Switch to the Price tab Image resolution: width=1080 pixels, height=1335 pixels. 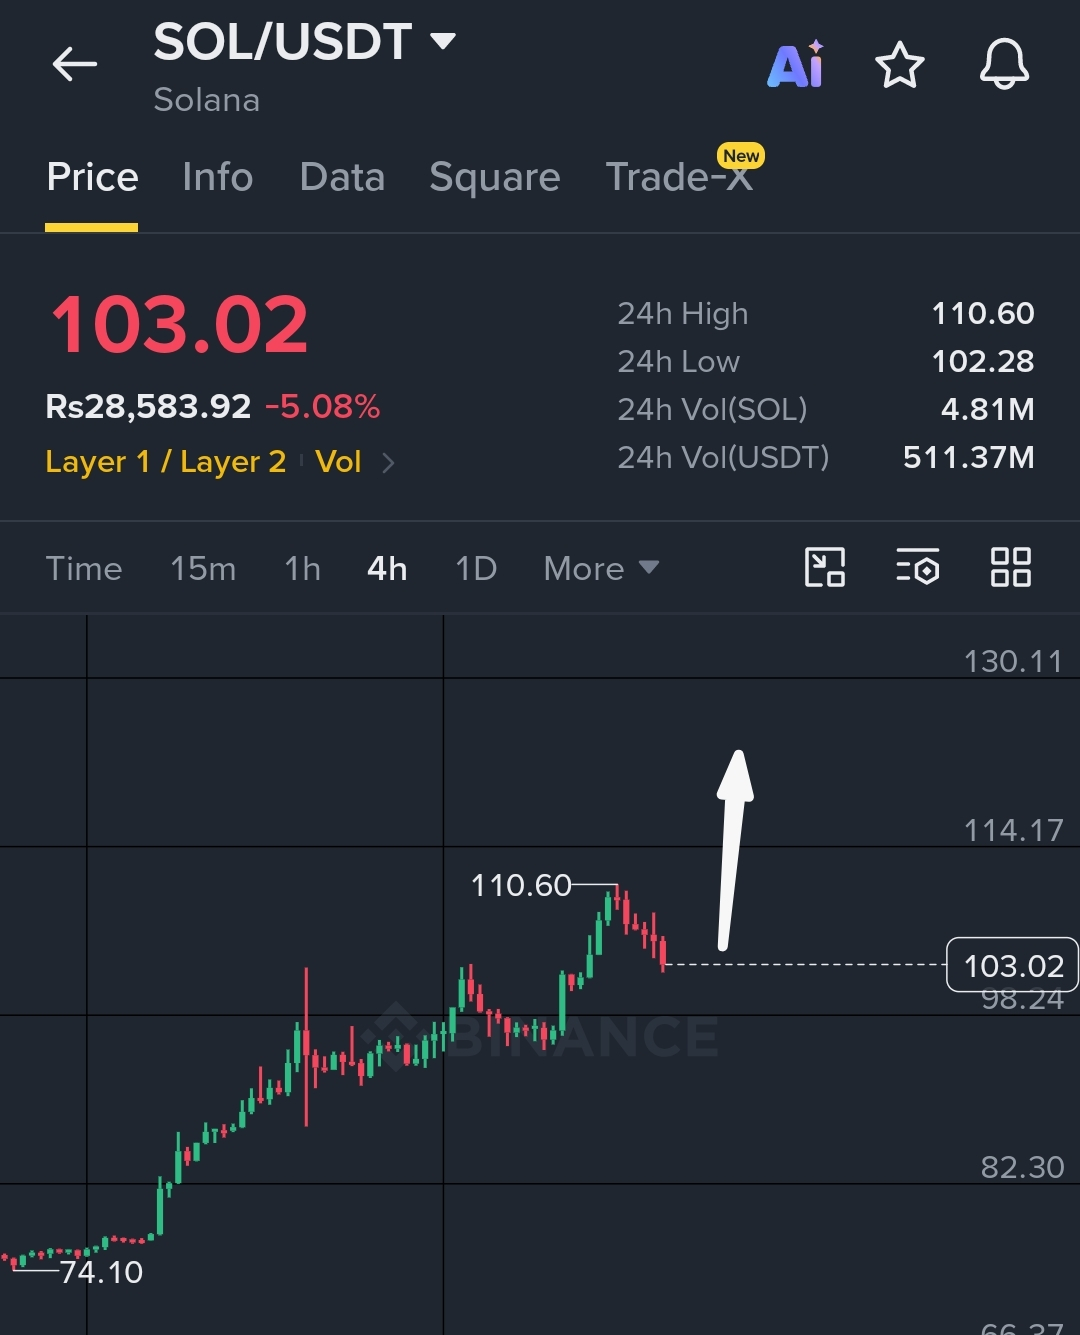point(92,177)
